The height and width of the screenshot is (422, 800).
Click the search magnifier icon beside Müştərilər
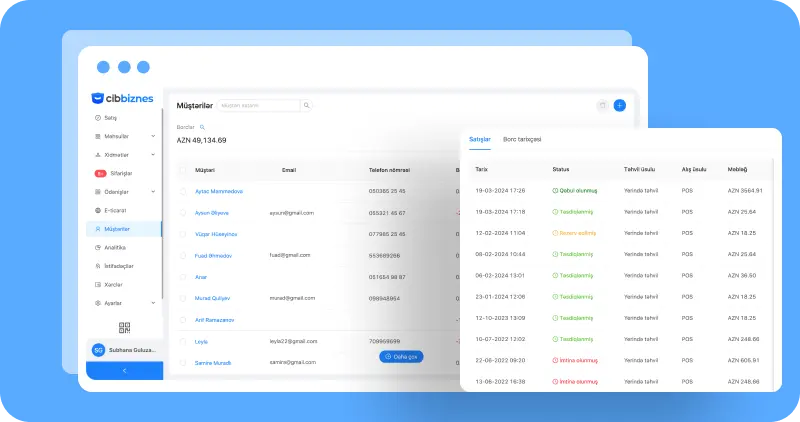306,105
